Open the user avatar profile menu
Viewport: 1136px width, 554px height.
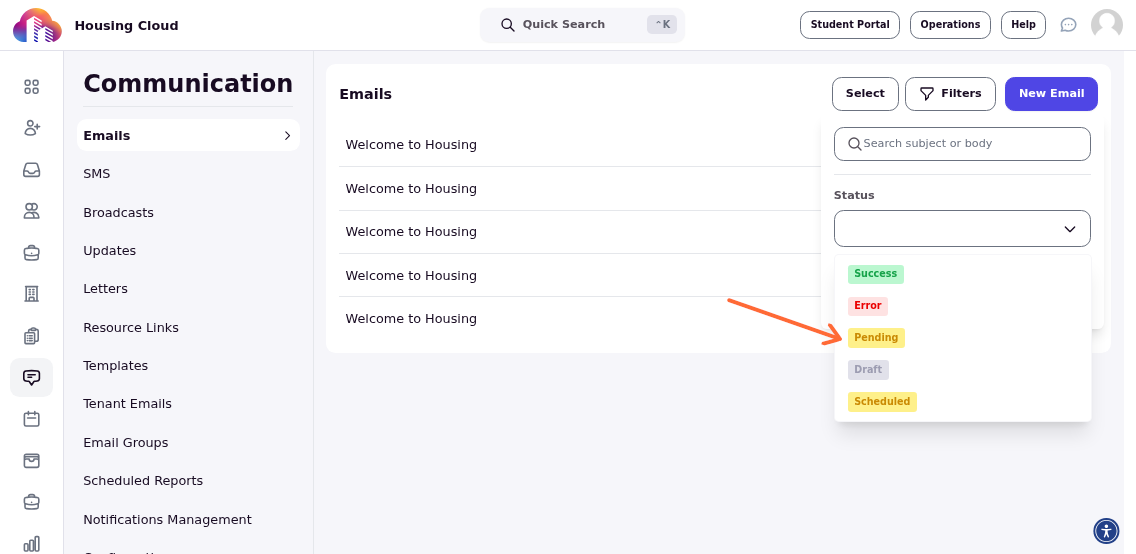click(x=1106, y=25)
